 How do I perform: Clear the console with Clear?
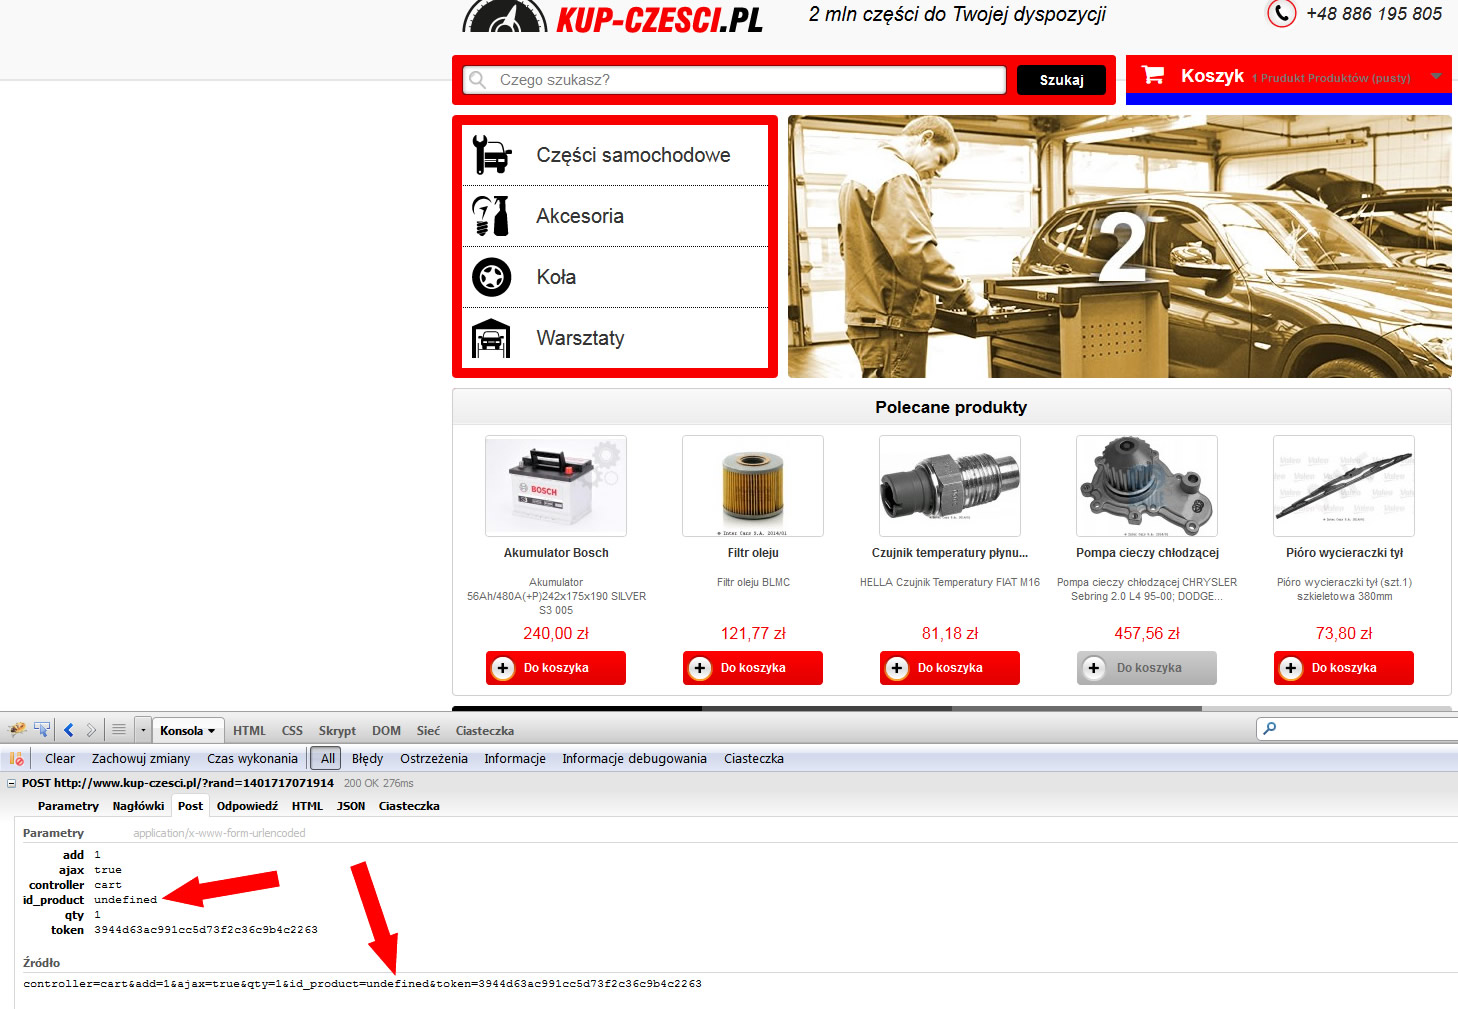[x=60, y=759]
